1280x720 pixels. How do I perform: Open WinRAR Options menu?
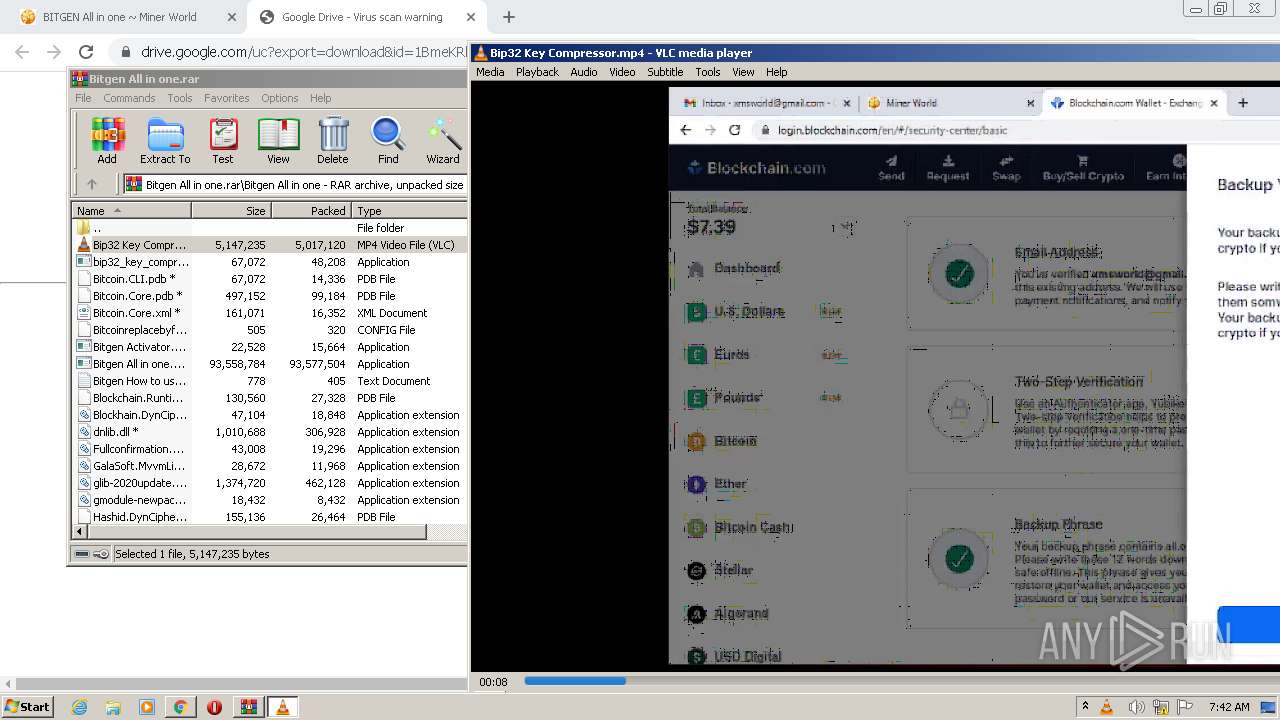click(280, 98)
